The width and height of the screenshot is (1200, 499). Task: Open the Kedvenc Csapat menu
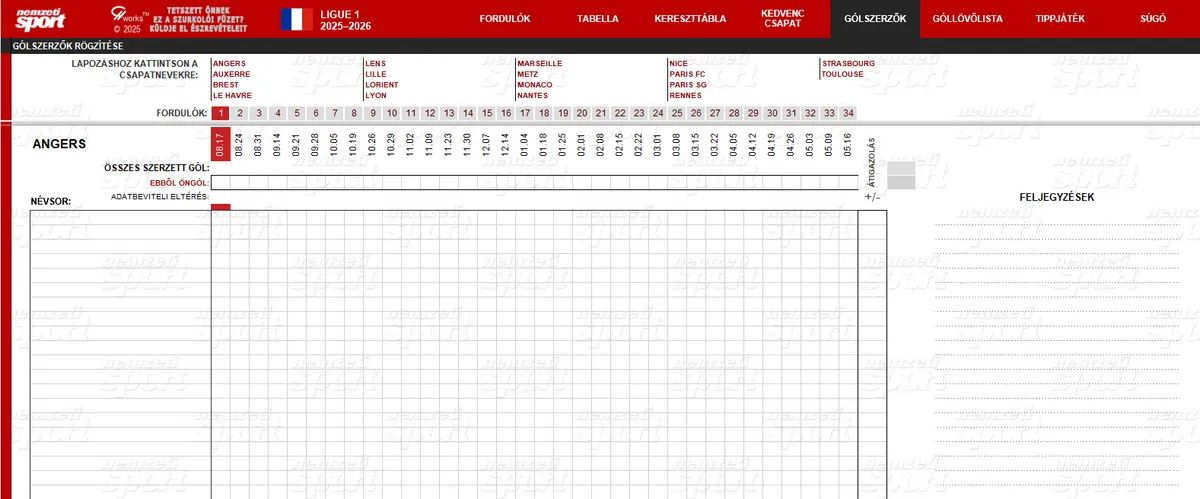pos(782,18)
